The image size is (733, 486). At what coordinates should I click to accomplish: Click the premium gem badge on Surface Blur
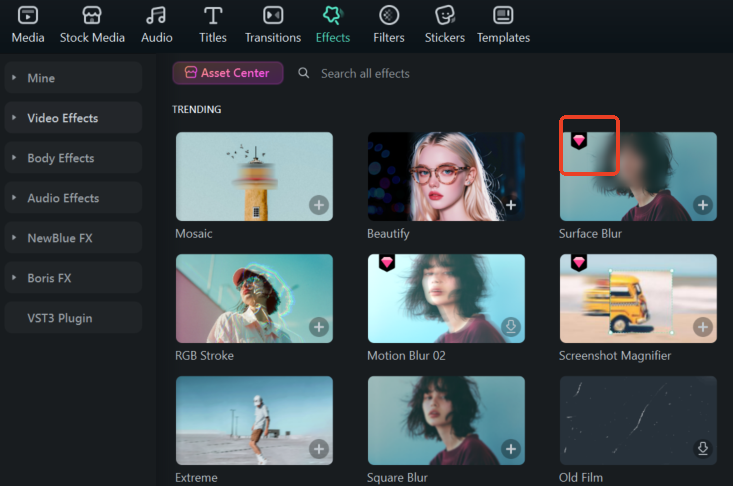579,141
